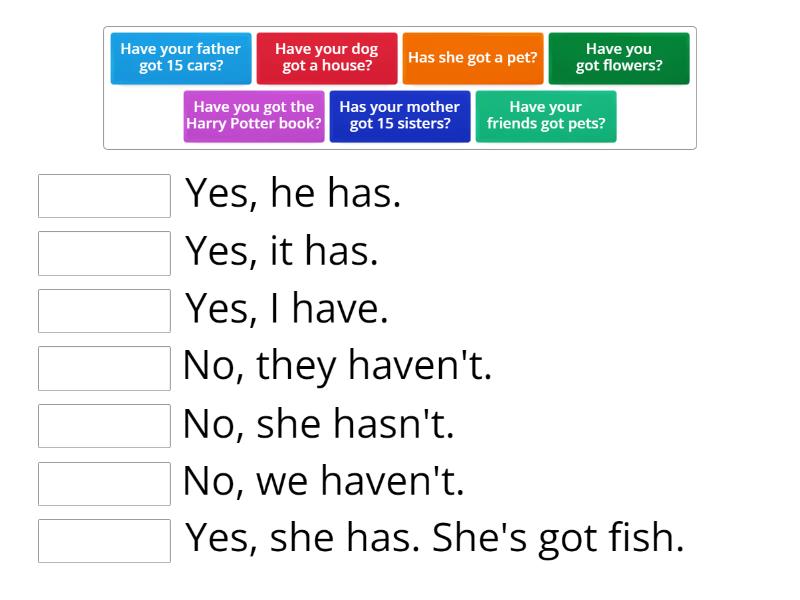Select the 'Has your mother got 15 sisters?' card
The height and width of the screenshot is (600, 800).
click(x=400, y=116)
